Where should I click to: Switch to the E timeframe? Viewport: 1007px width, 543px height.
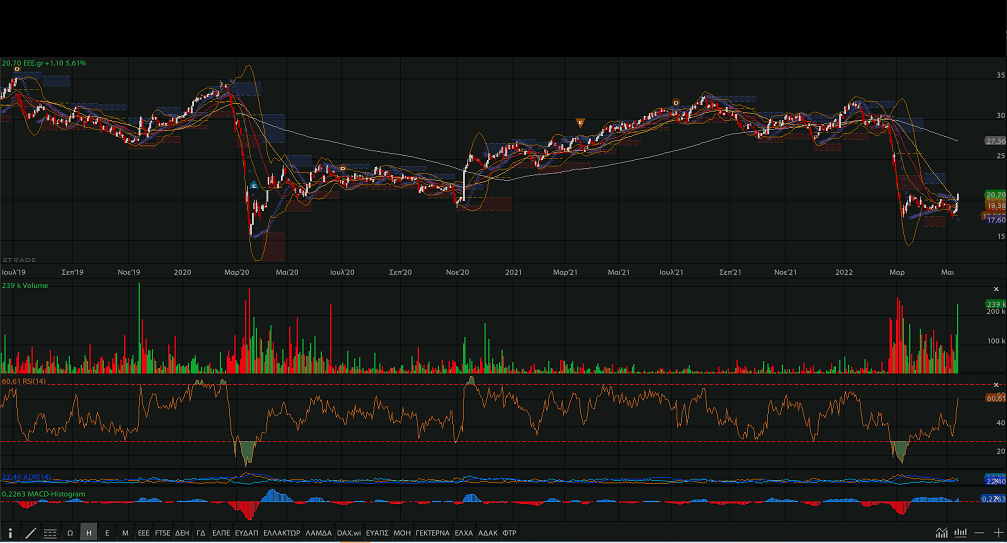pos(107,534)
